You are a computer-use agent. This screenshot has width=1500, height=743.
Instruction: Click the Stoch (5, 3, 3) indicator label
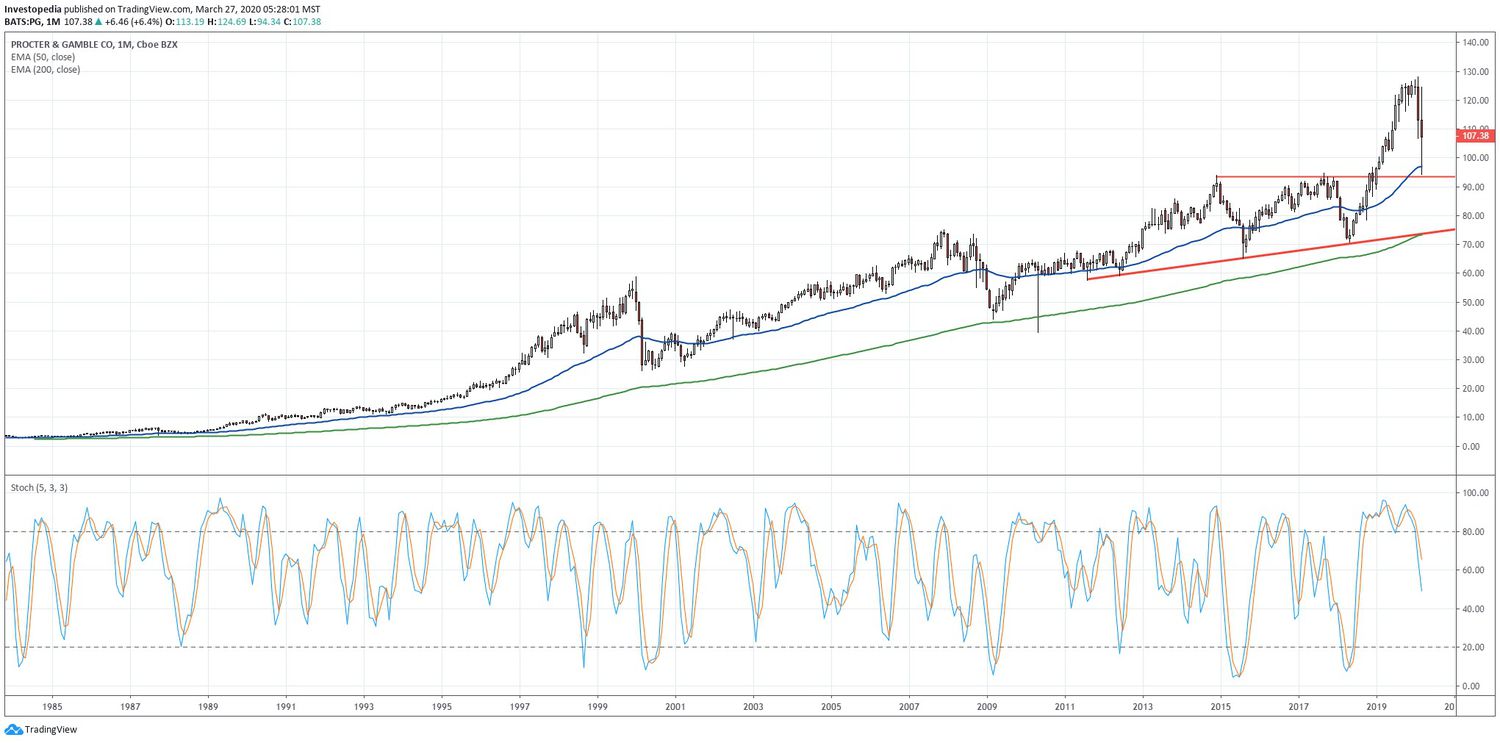coord(39,487)
